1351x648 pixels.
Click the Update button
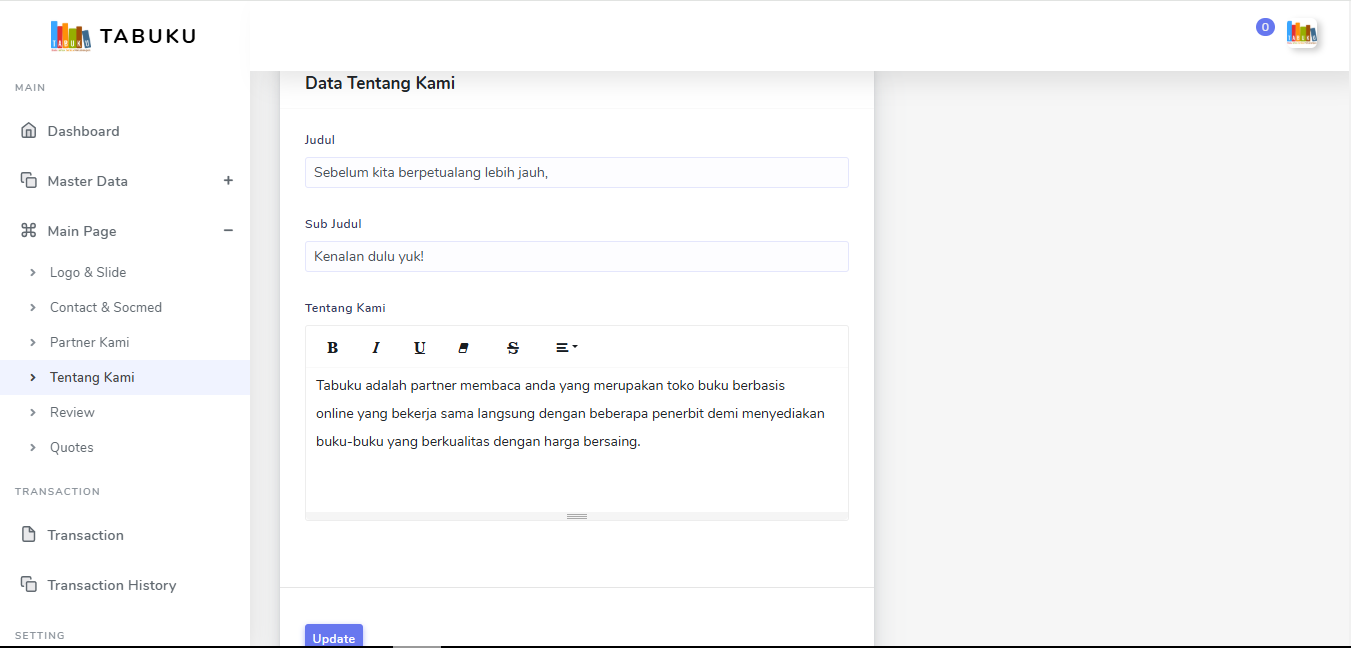point(334,637)
